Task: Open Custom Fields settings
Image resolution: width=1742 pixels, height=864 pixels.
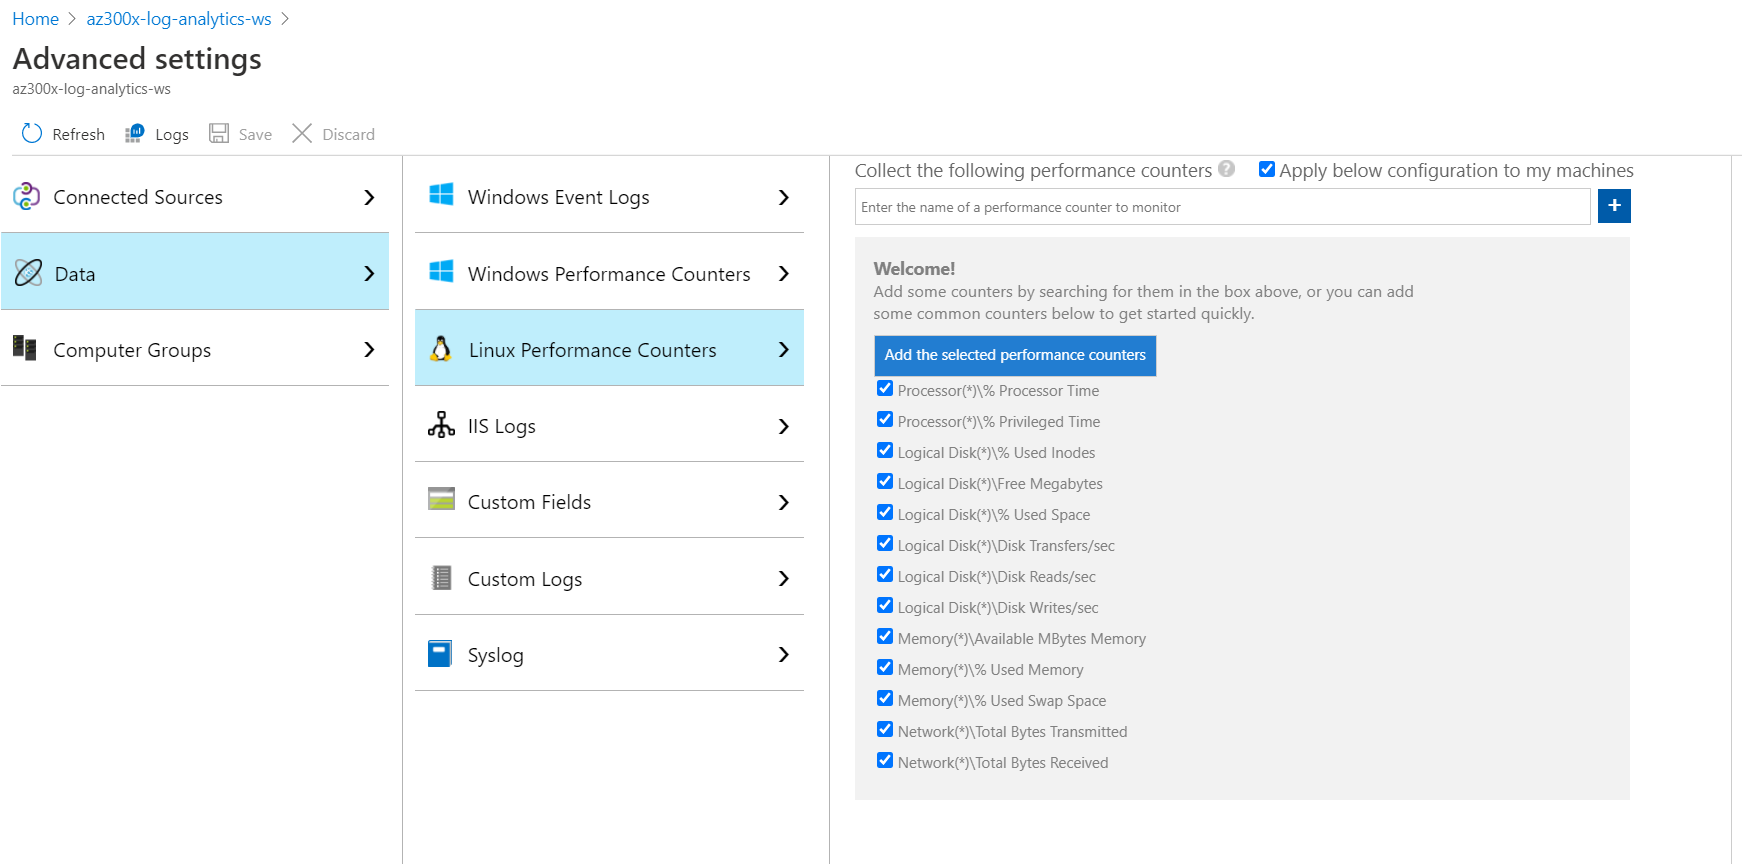Action: point(609,501)
